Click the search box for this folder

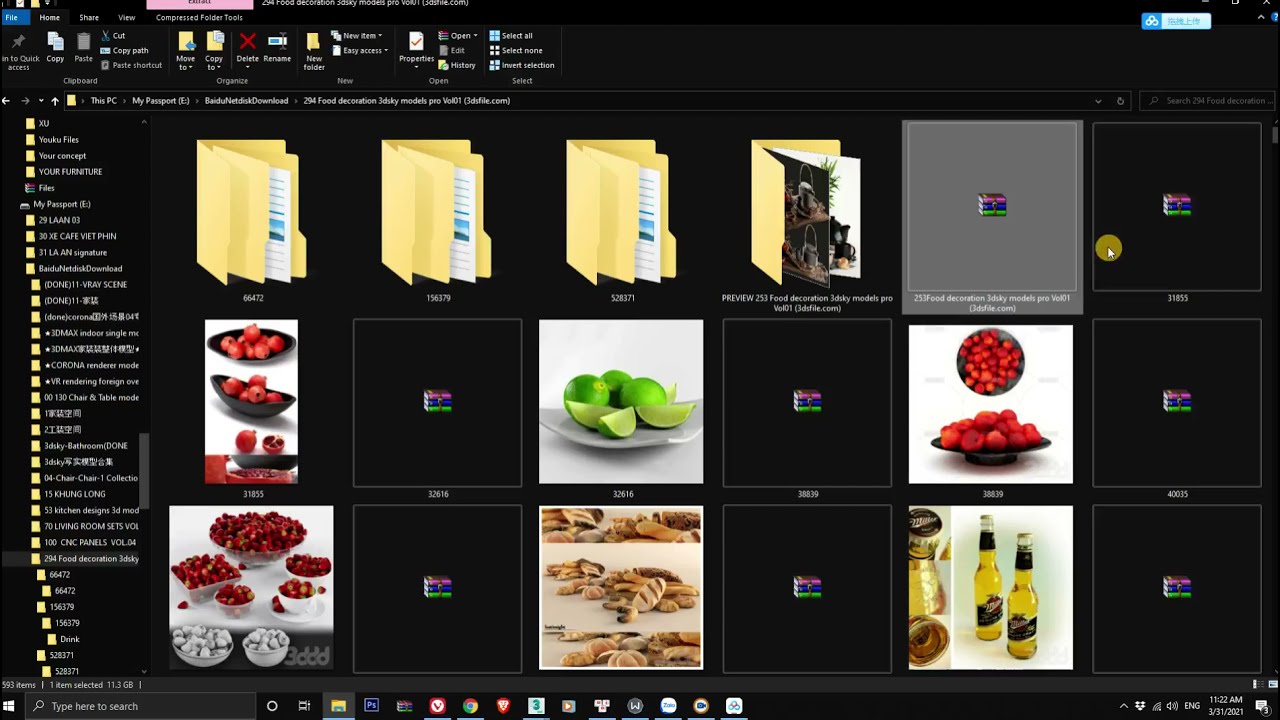1208,101
